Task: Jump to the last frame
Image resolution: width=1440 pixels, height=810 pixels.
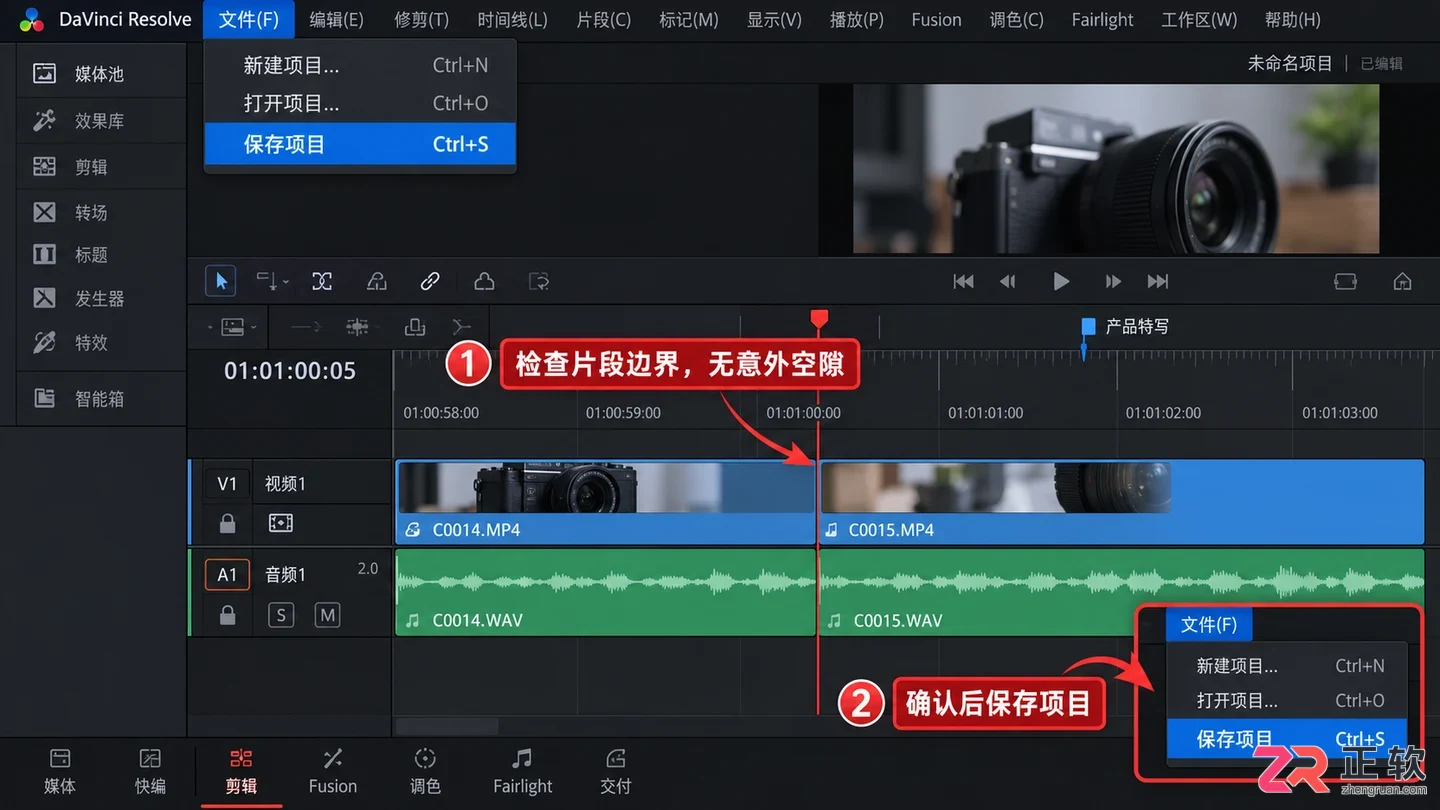Action: pyautogui.click(x=1158, y=282)
